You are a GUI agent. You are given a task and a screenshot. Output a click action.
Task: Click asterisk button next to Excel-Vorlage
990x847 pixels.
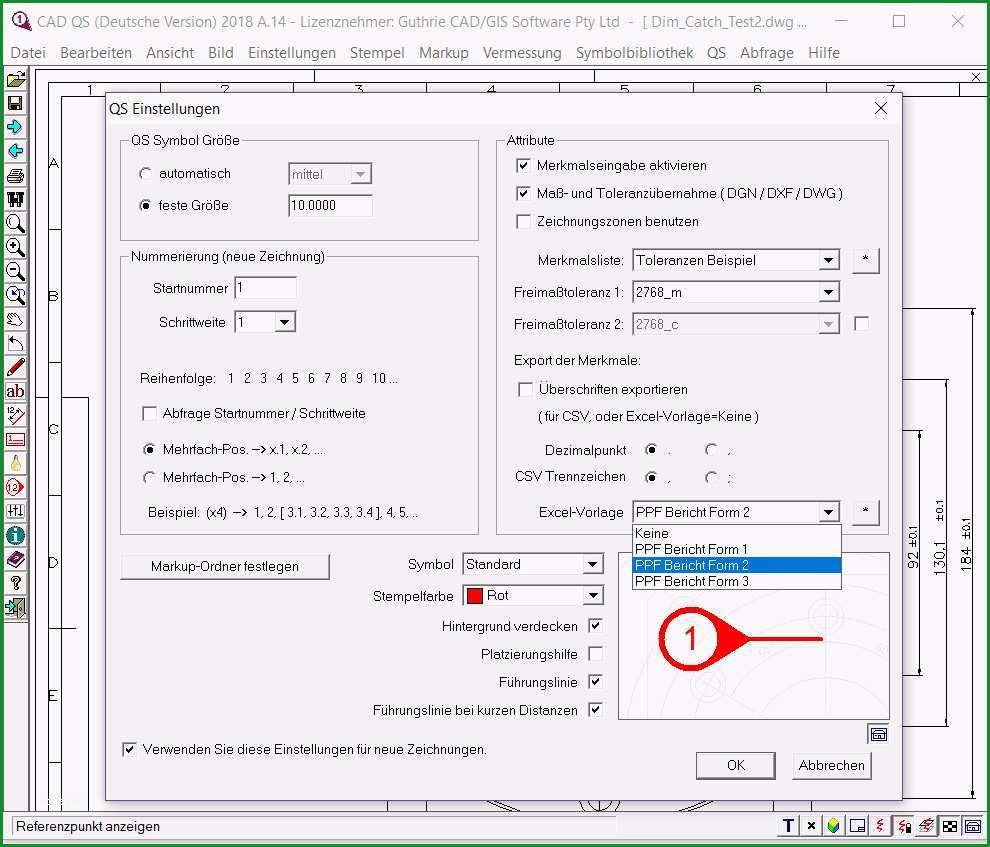point(865,512)
